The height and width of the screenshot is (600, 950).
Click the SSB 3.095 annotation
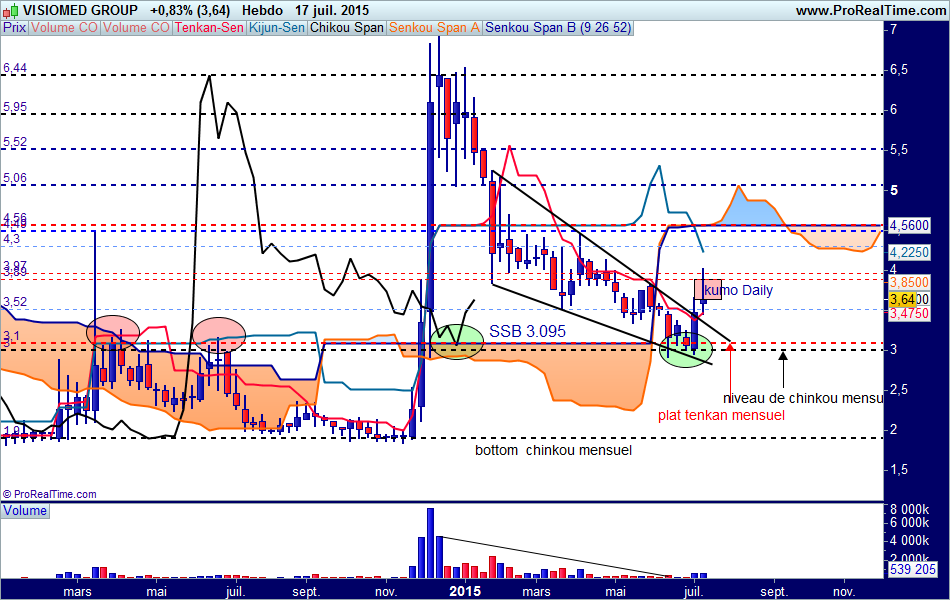(527, 331)
